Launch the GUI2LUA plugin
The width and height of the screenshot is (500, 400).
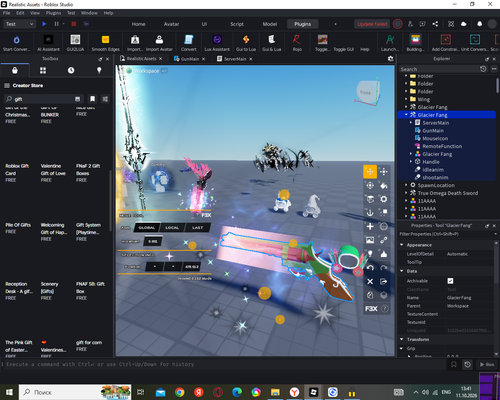[75, 43]
